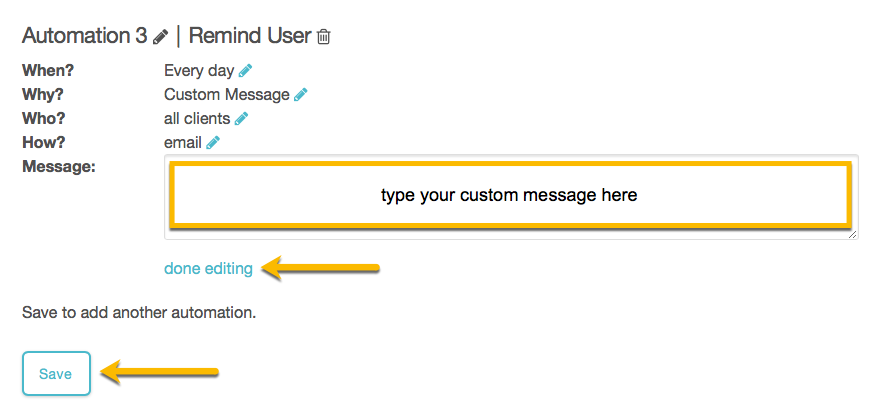This screenshot has height=410, width=870.
Task: Select the 'Remind User' heading text
Action: tap(250, 36)
